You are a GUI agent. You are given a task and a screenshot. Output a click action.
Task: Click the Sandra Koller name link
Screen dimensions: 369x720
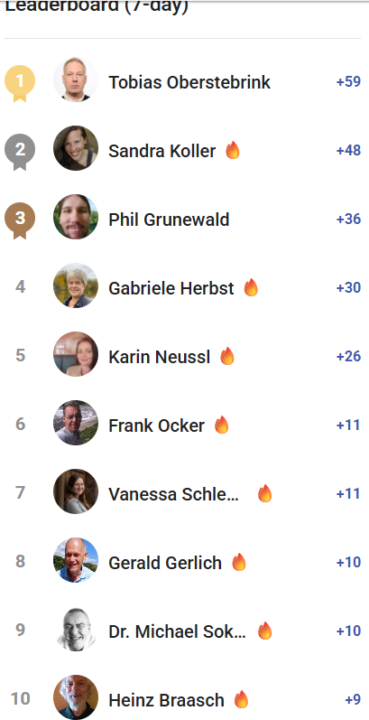click(x=162, y=151)
